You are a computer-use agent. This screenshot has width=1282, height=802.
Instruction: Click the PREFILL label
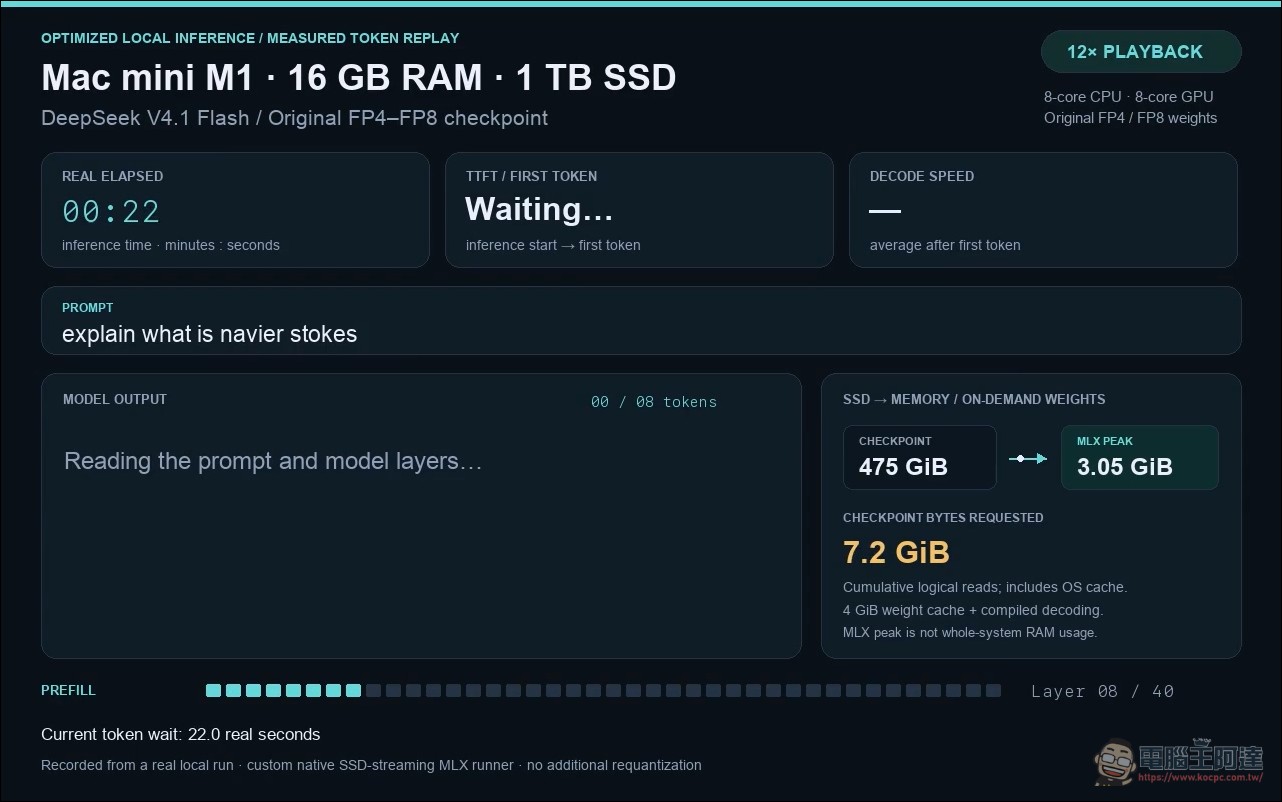68,690
